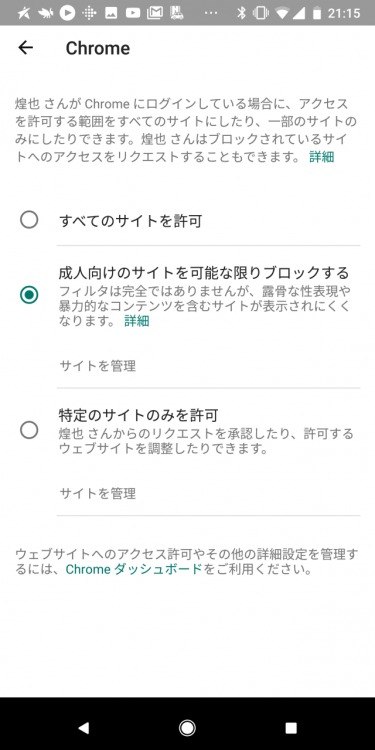Tap the Android recent apps square
The height and width of the screenshot is (750, 375).
coord(291,728)
